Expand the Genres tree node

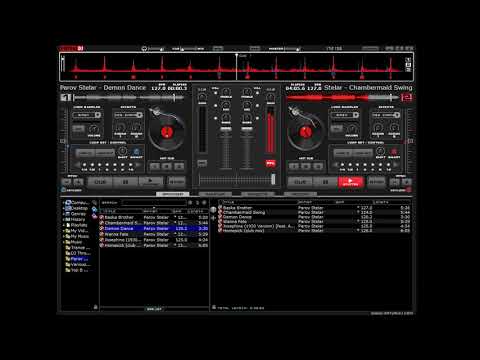coord(63,214)
